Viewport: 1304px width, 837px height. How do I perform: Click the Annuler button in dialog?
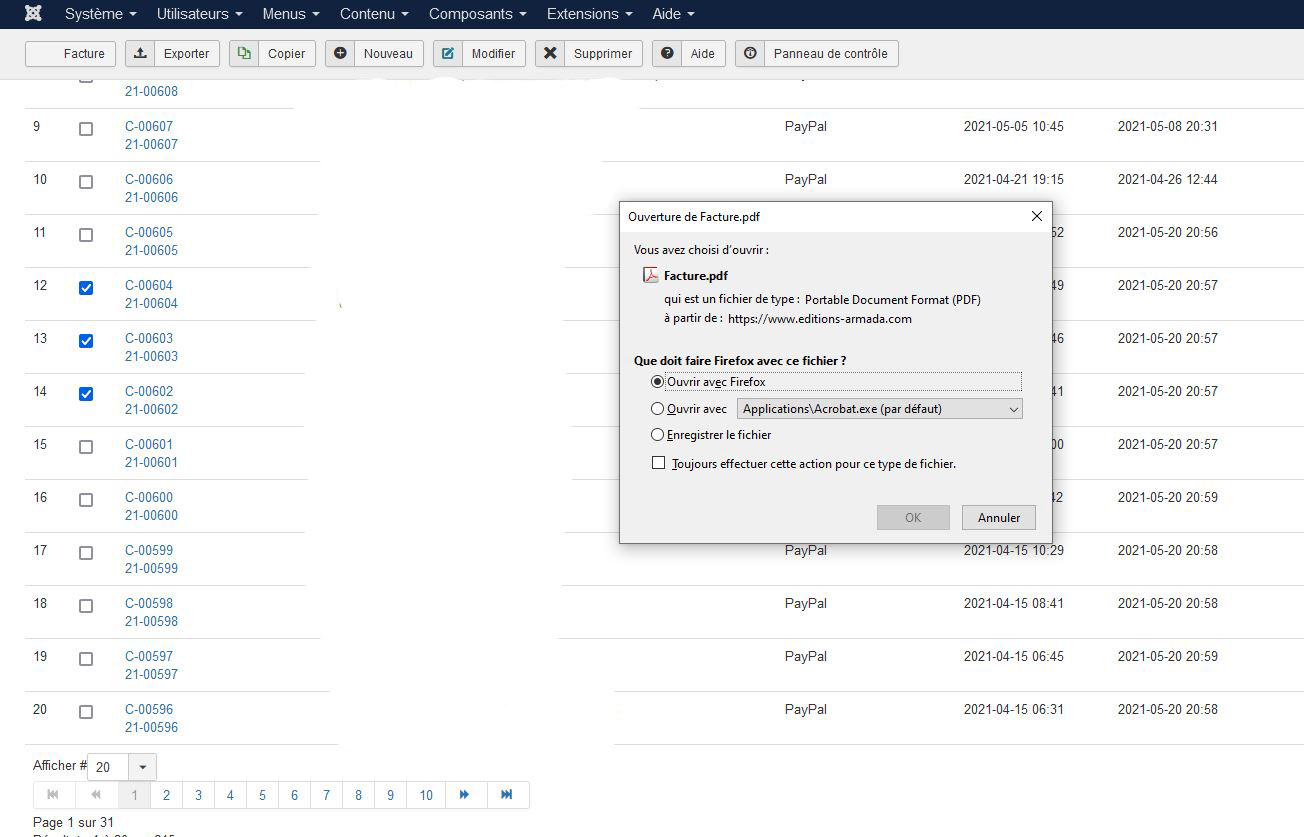[x=999, y=517]
